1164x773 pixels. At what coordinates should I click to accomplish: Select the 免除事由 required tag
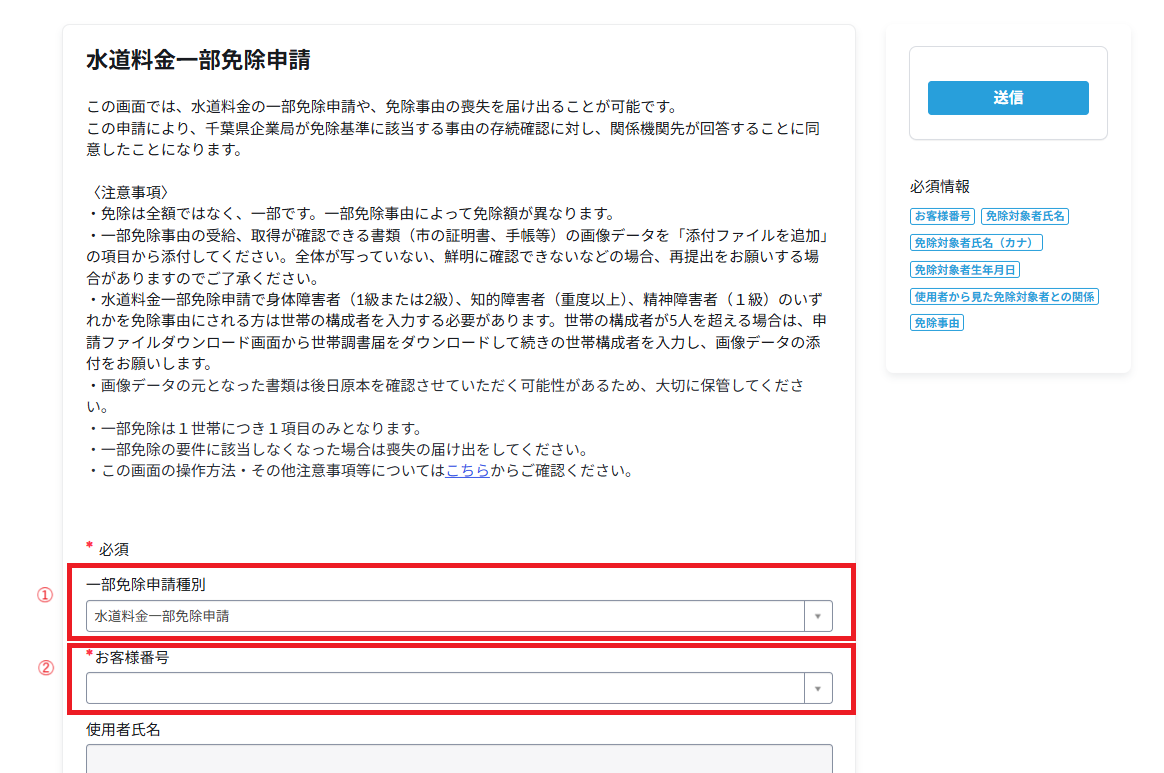[x=936, y=324]
